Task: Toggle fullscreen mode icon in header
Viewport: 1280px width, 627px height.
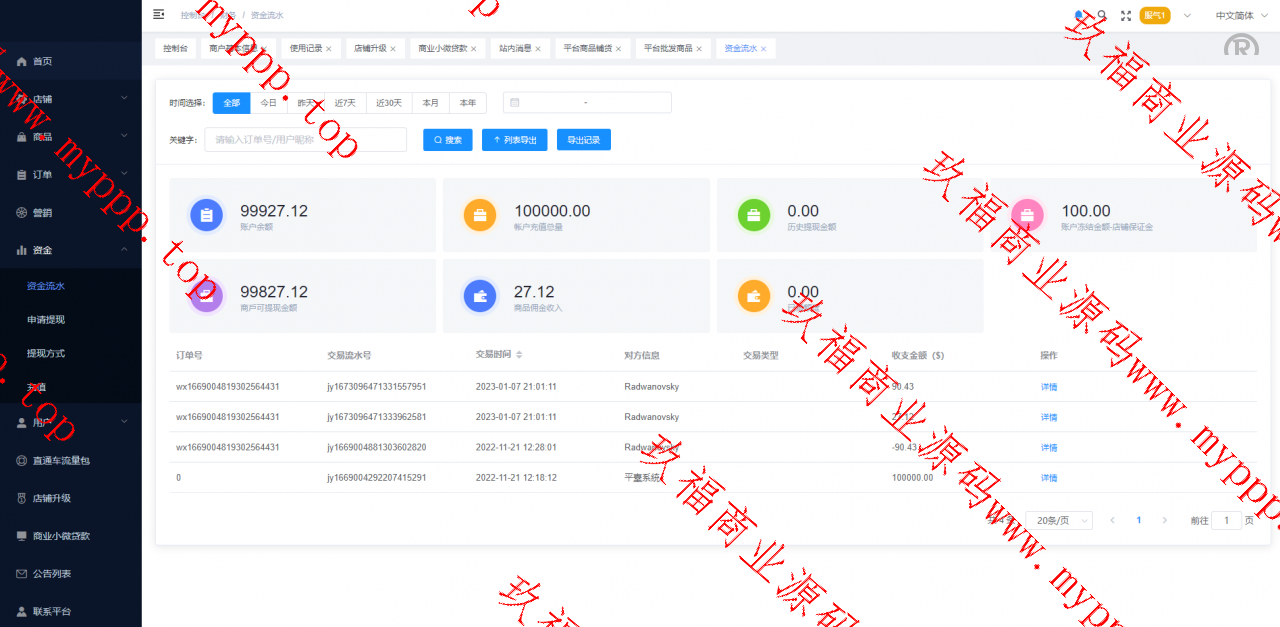Action: click(1126, 15)
